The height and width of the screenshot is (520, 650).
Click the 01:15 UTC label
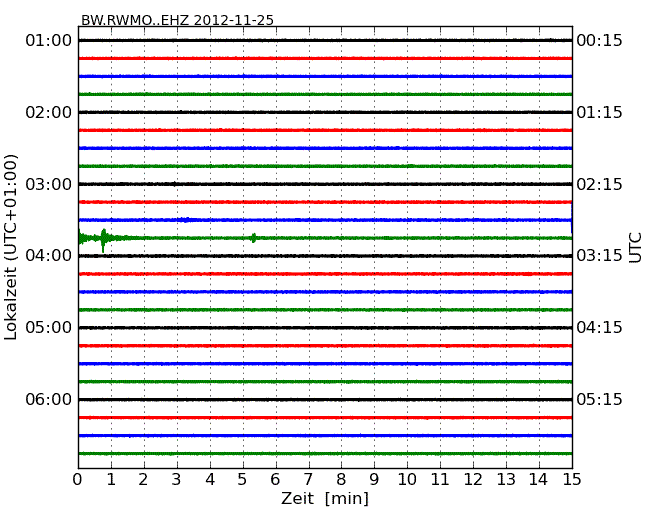(x=599, y=112)
